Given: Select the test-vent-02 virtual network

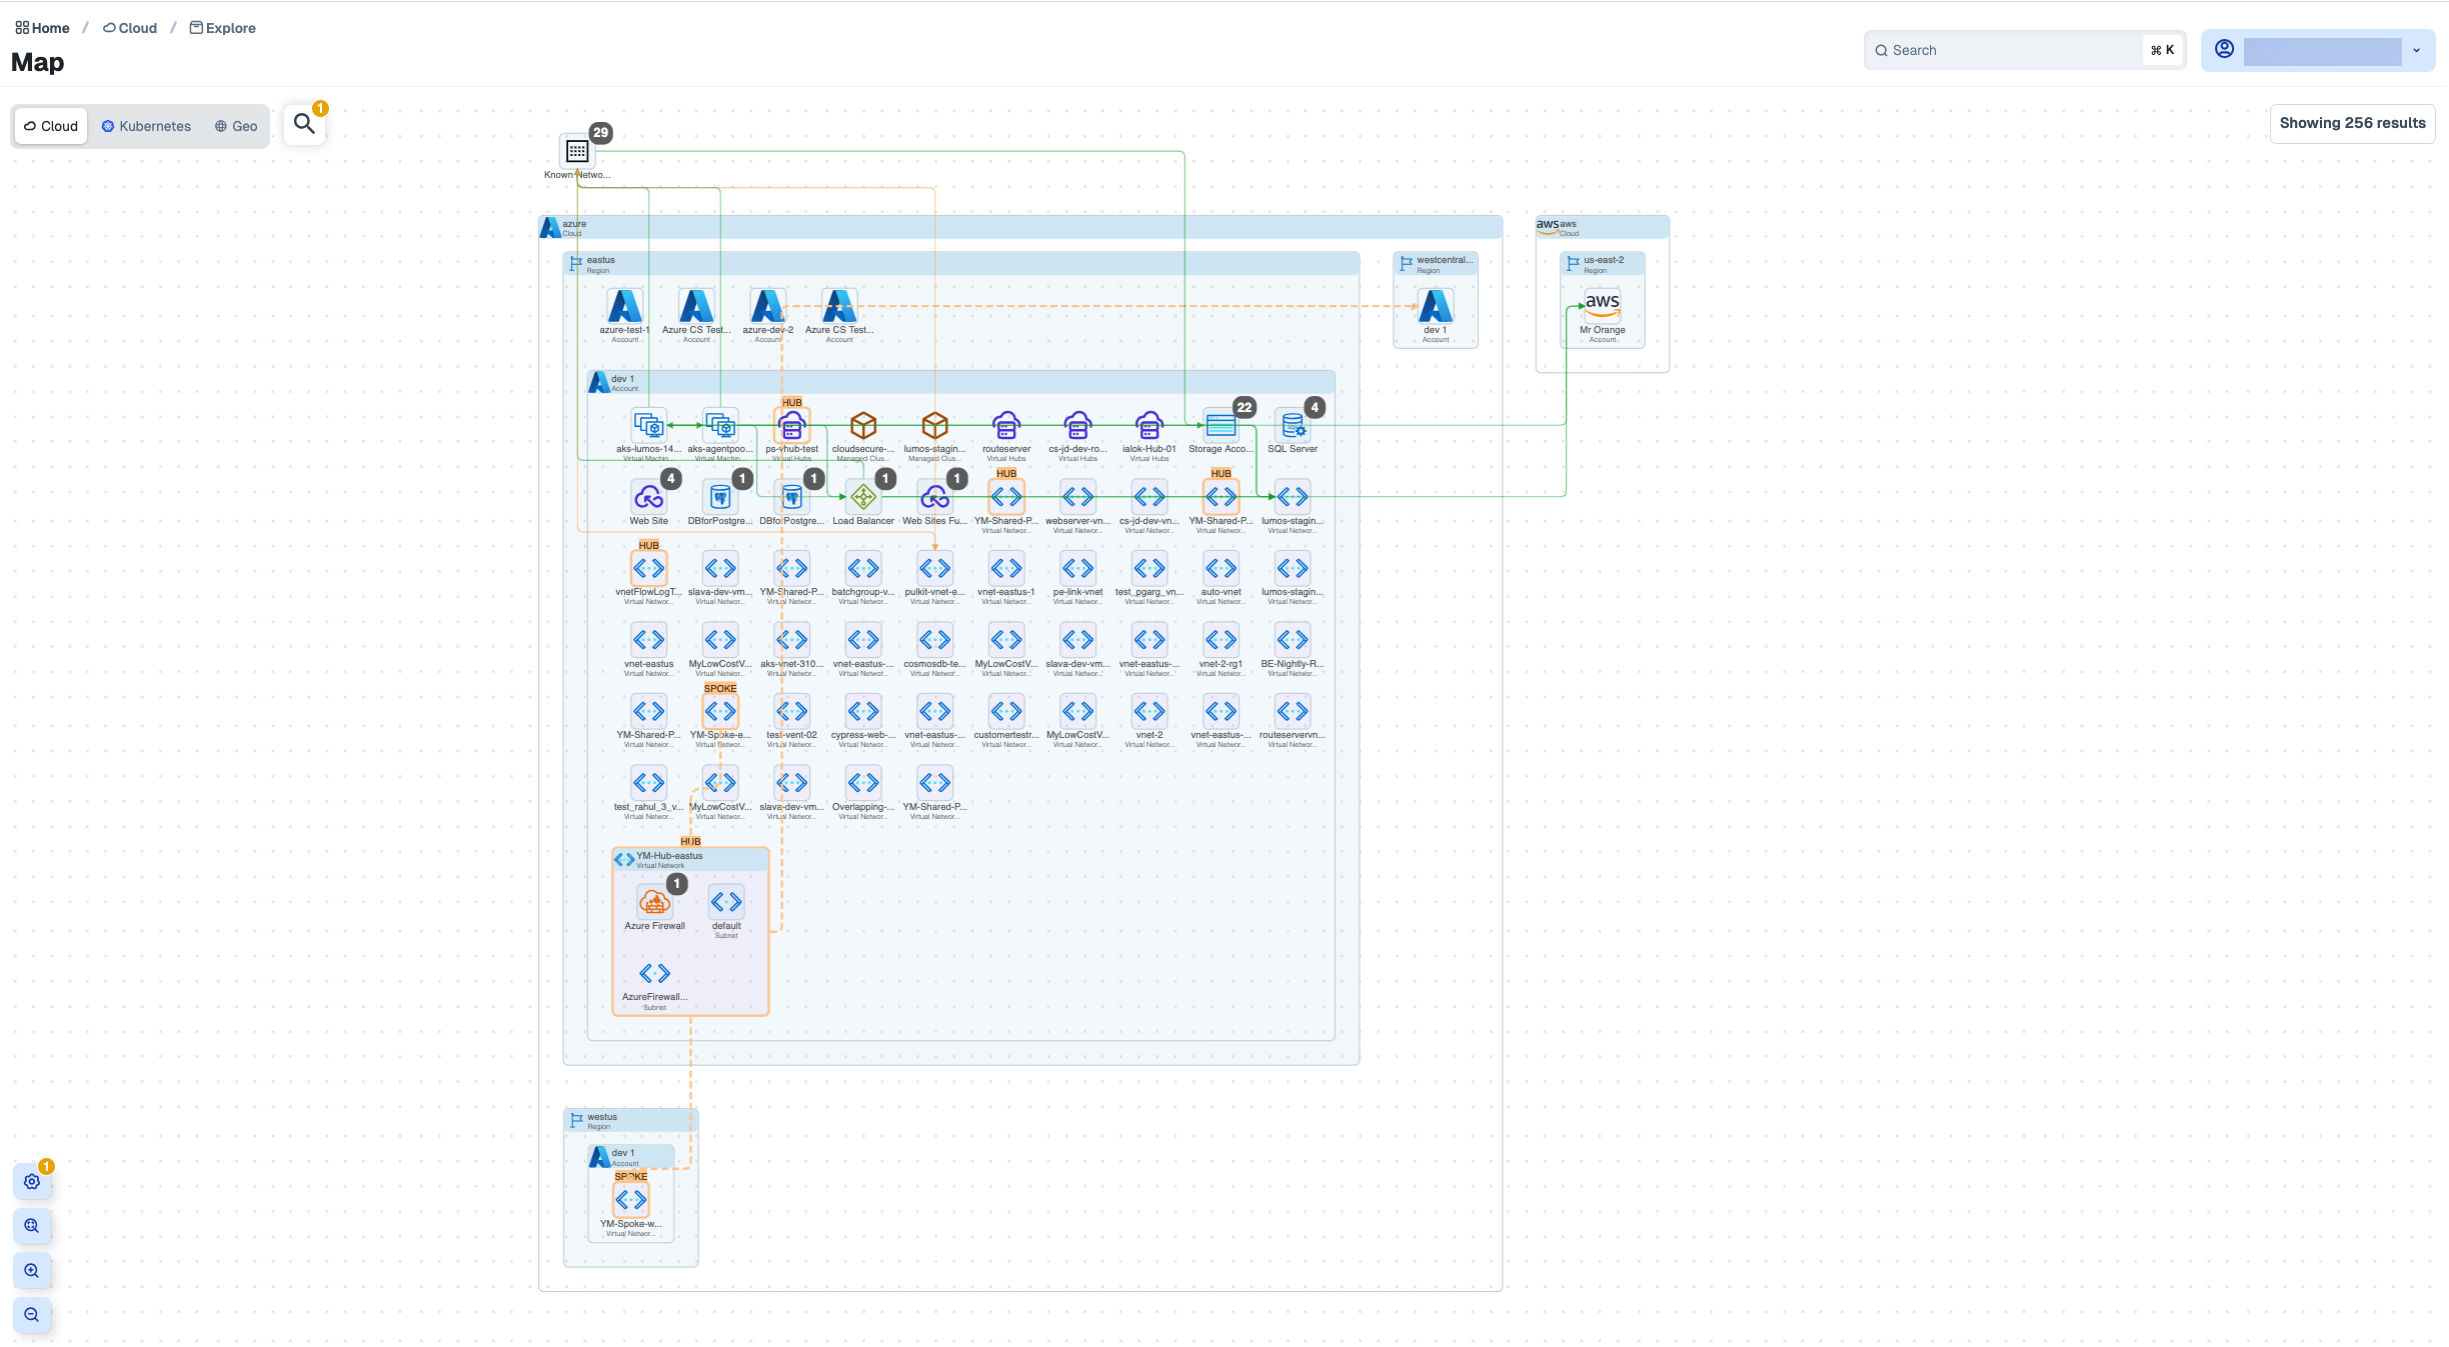Looking at the screenshot, I should [792, 711].
